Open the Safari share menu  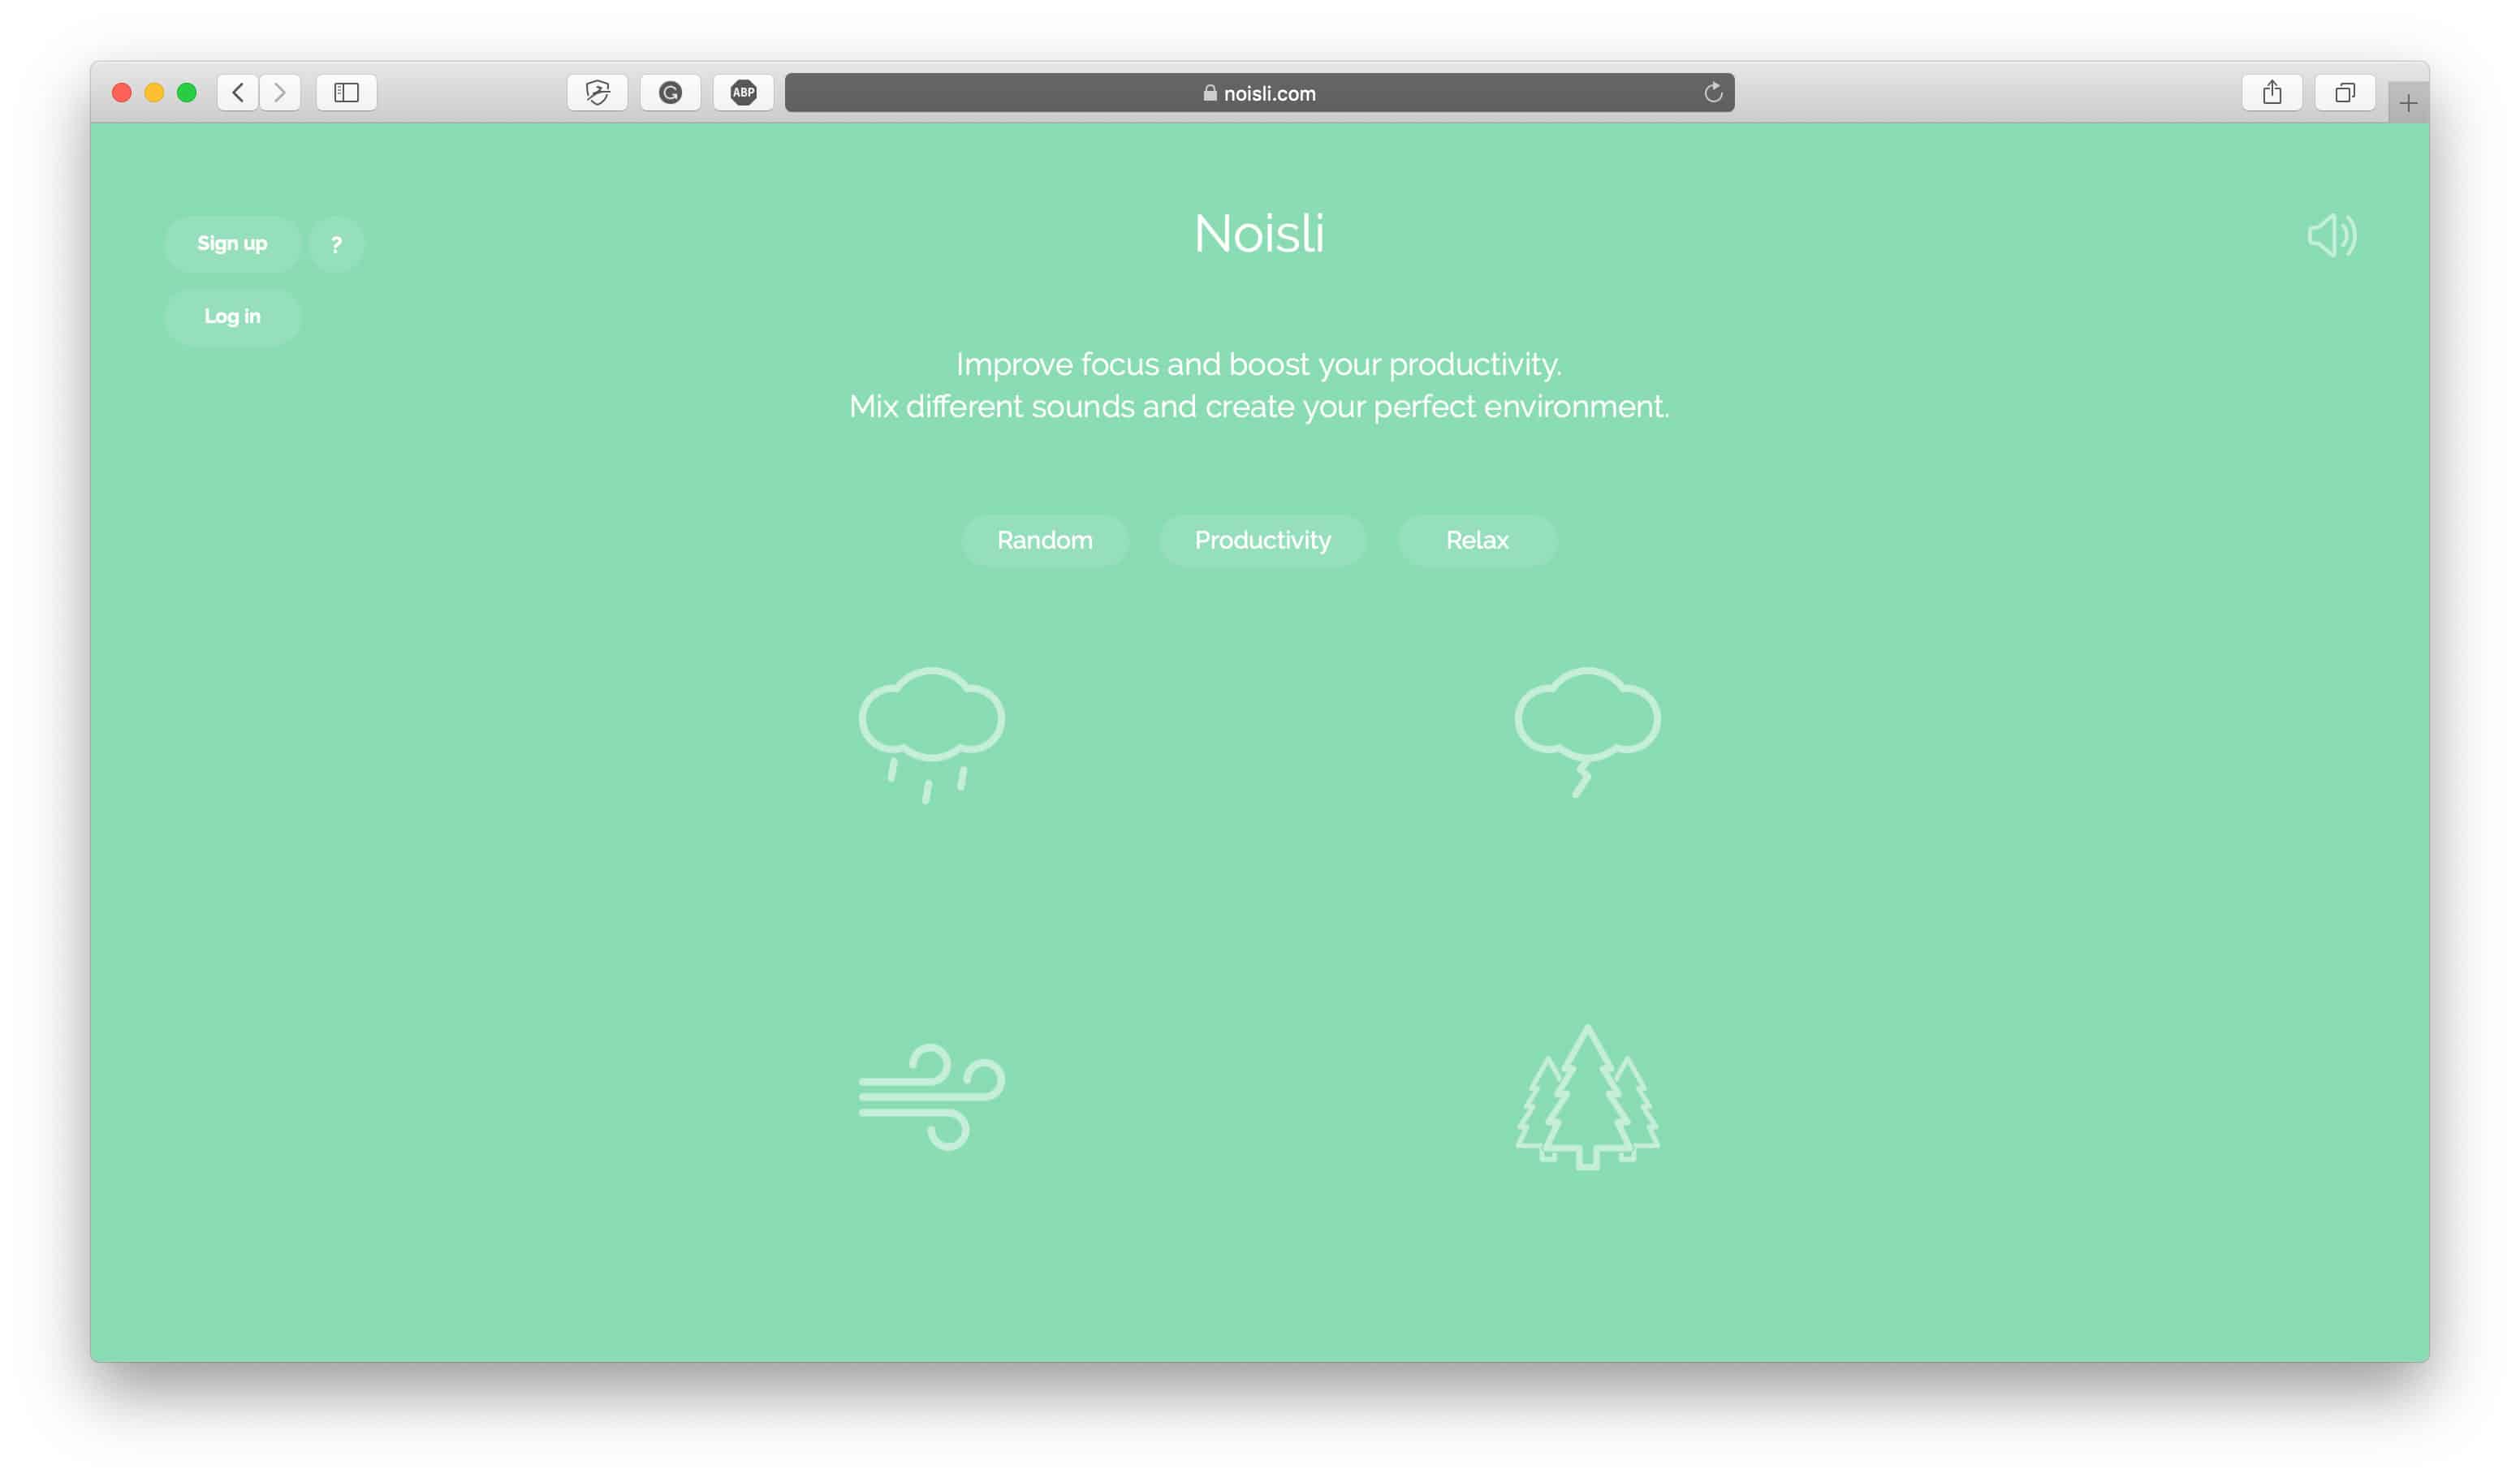point(2271,93)
